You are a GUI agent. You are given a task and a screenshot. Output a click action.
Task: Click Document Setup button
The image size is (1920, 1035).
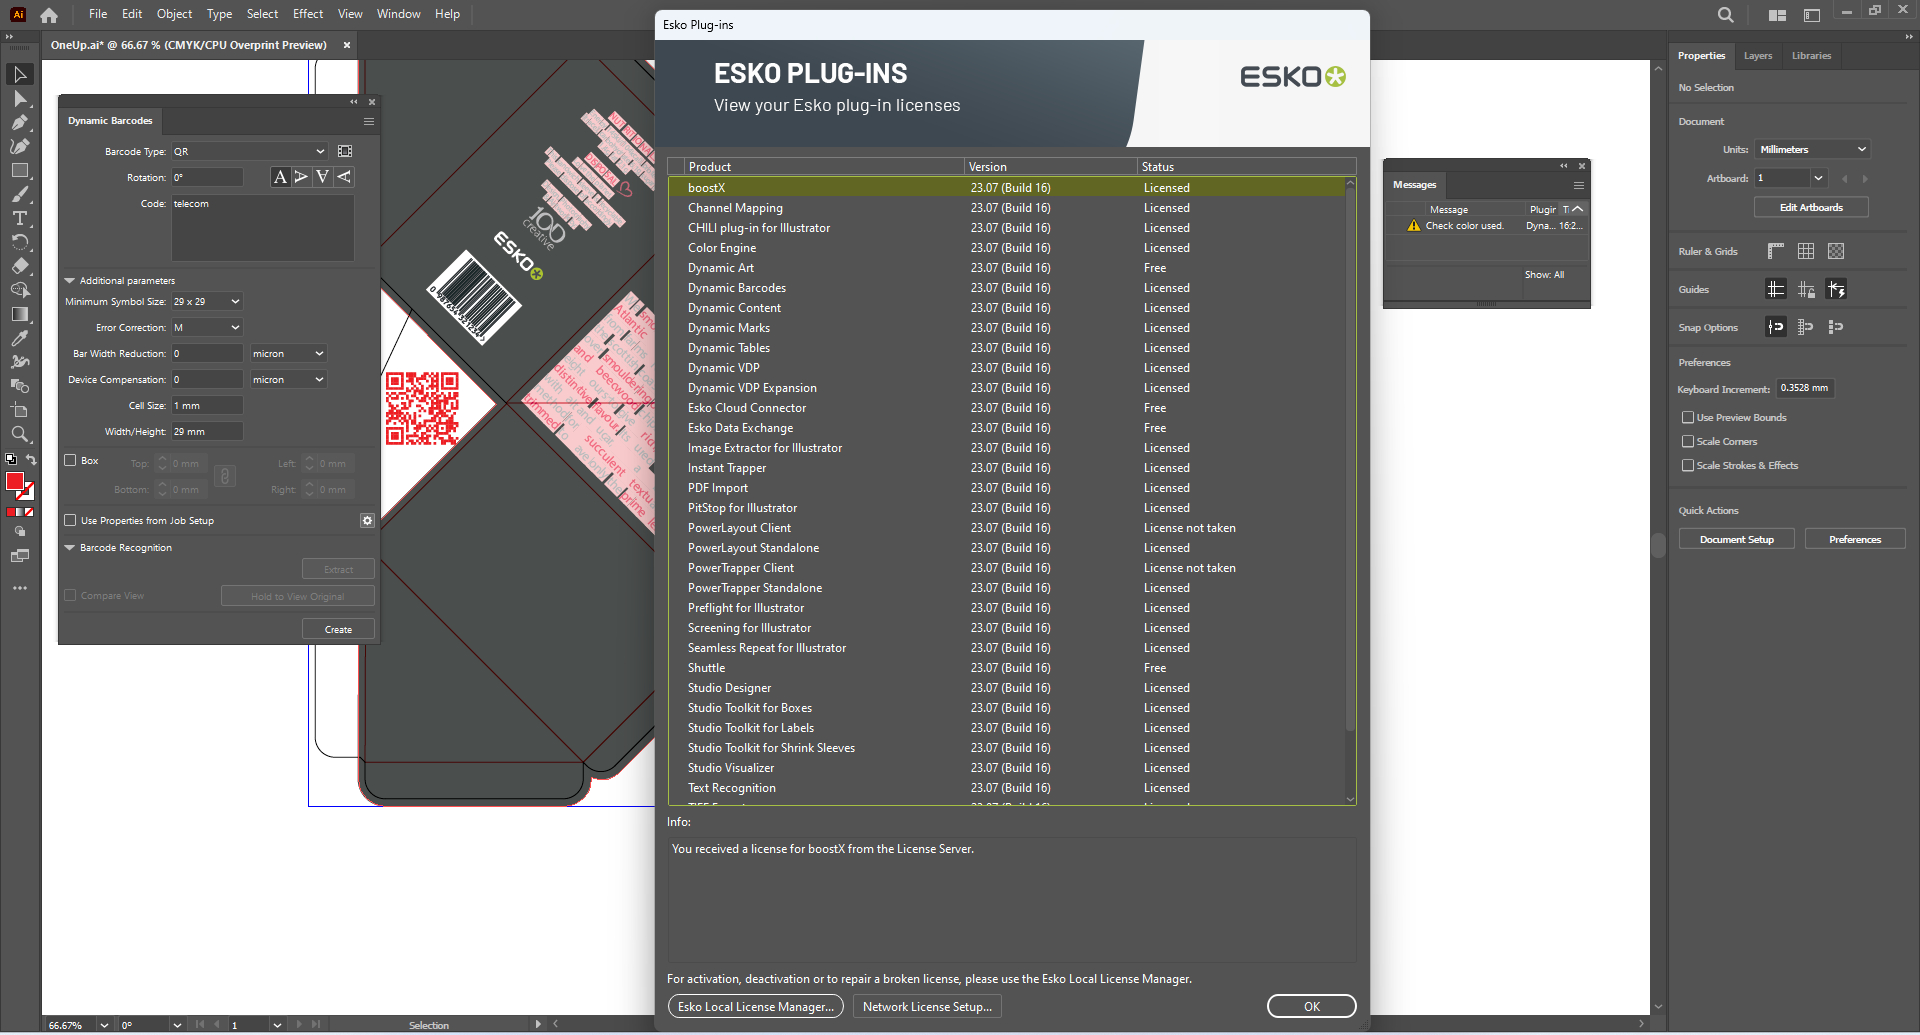coord(1736,540)
